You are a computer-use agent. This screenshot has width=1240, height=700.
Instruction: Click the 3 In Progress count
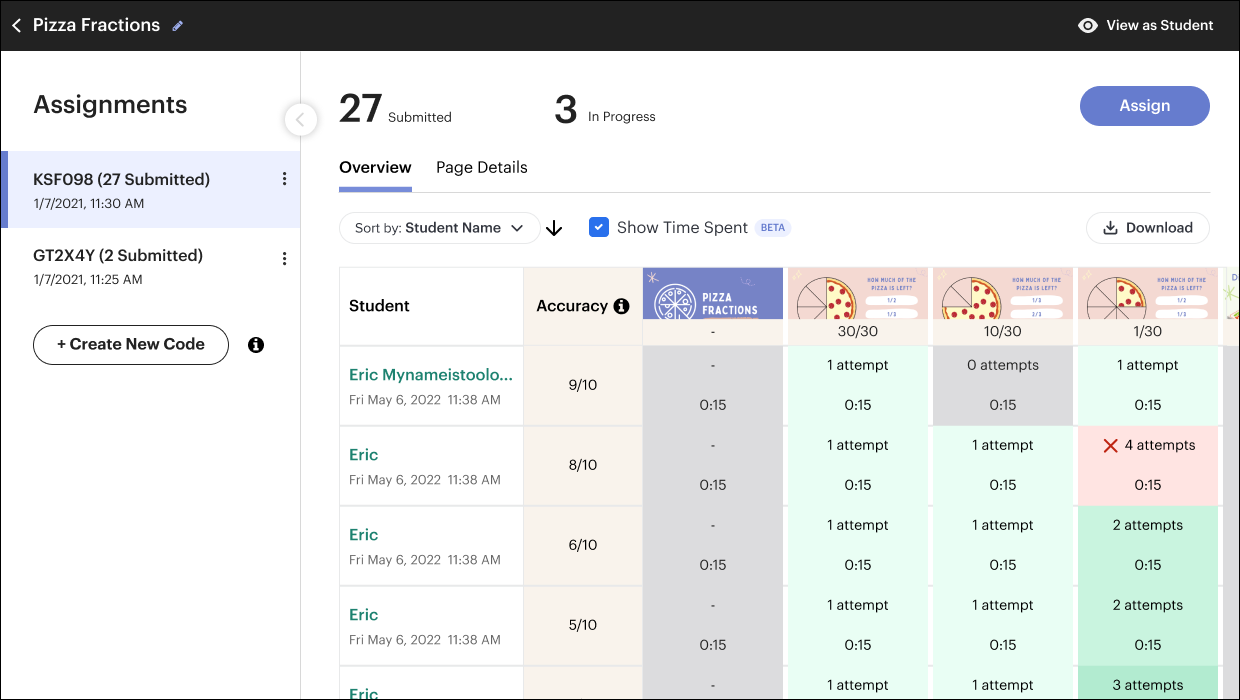pos(605,109)
